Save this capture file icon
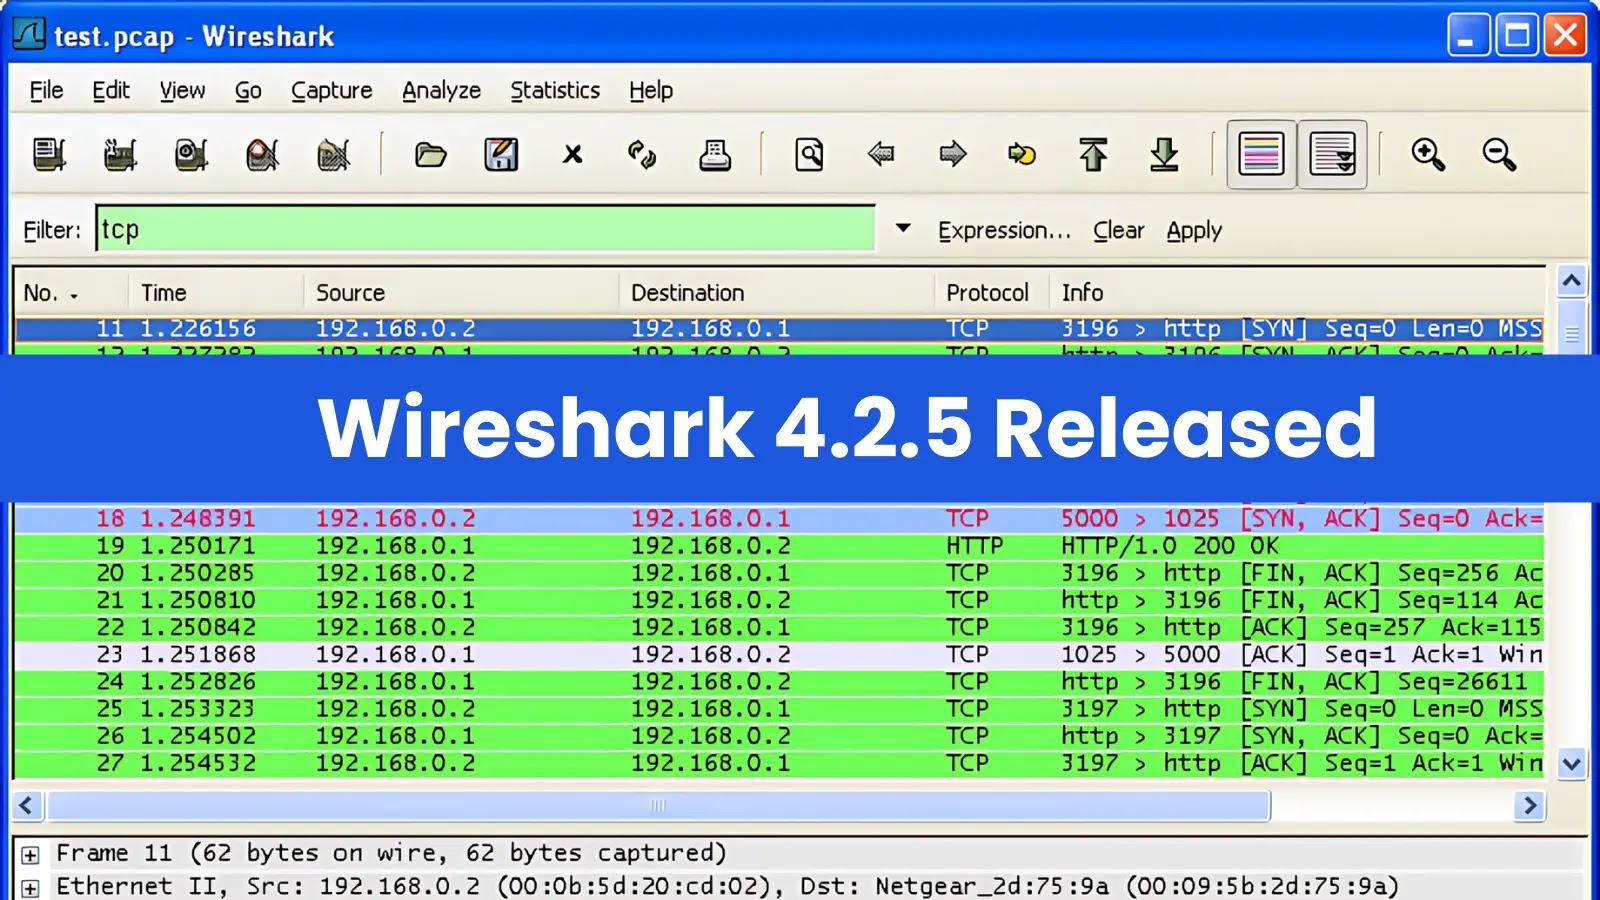 501,155
